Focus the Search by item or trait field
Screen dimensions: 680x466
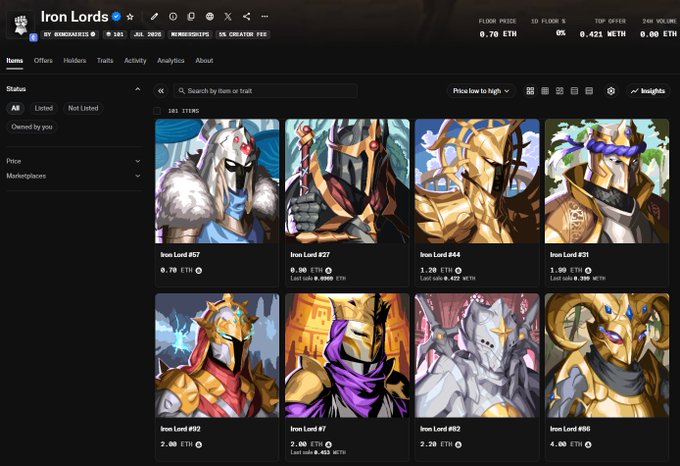(265, 91)
